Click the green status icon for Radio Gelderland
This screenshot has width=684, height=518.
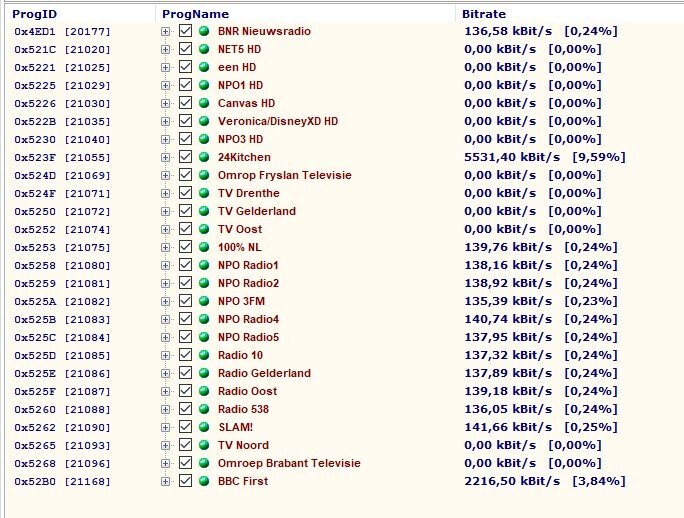pos(204,373)
